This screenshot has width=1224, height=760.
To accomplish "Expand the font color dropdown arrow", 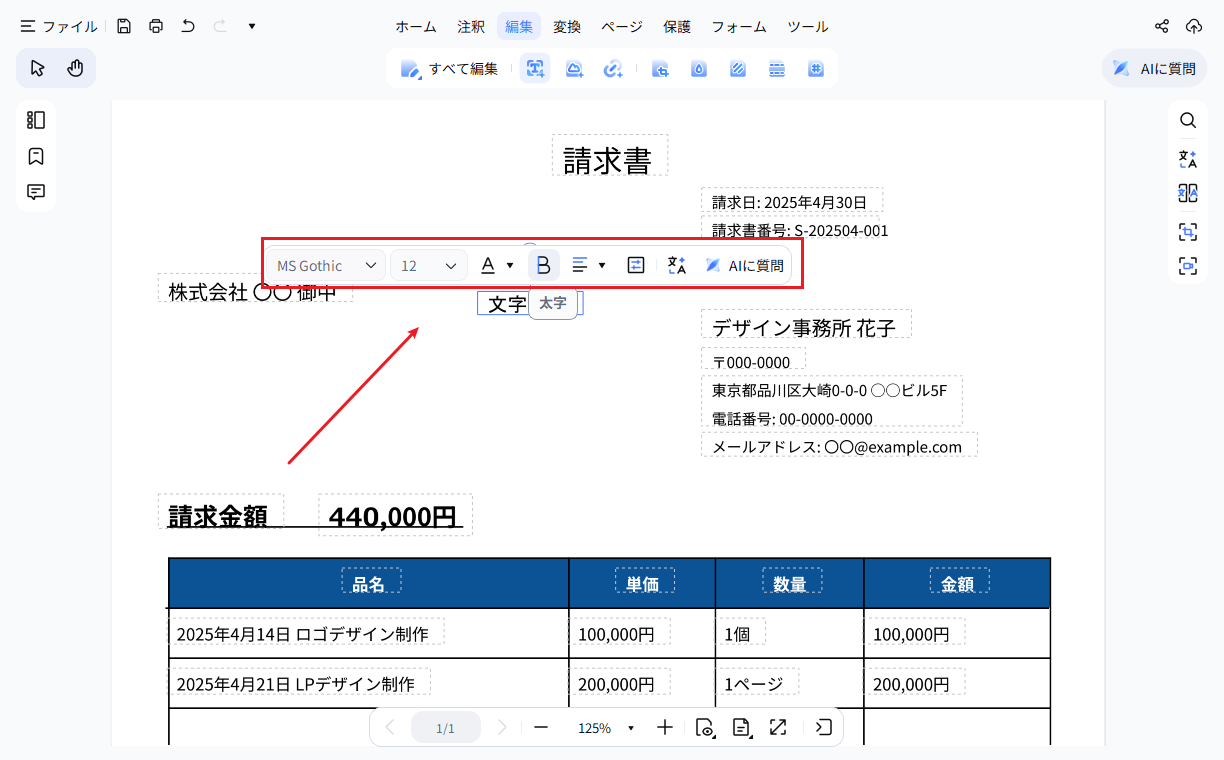I will [x=510, y=265].
